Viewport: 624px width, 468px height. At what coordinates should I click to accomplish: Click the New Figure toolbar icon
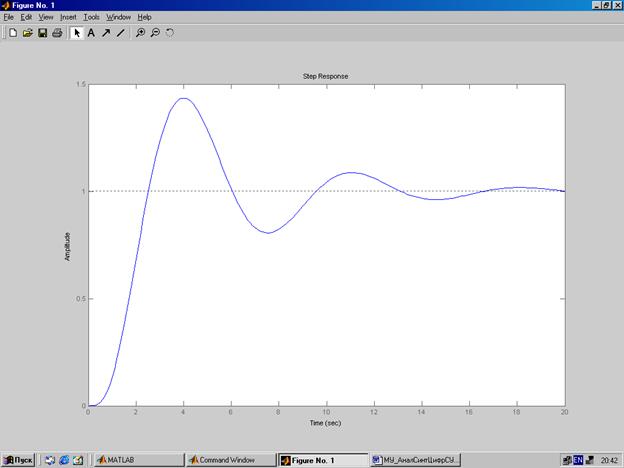[x=12, y=32]
